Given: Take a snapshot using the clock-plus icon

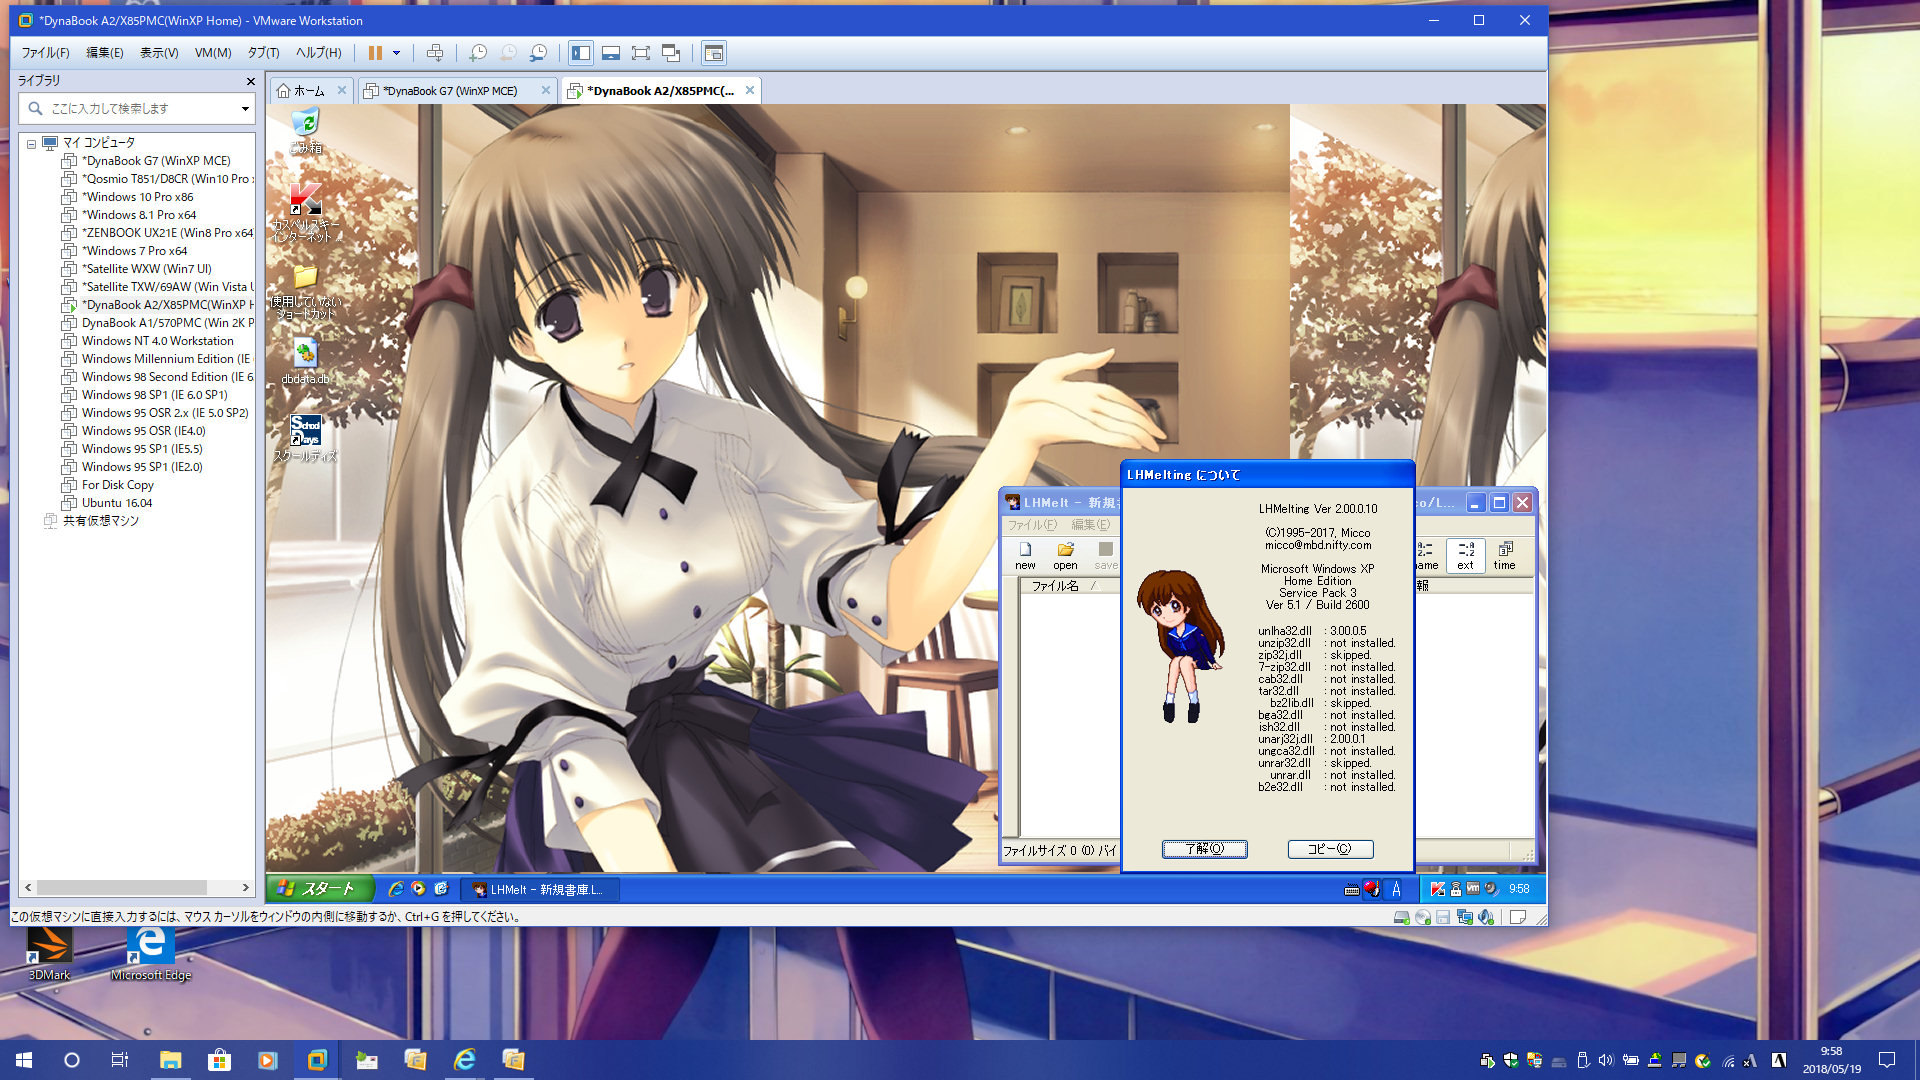Looking at the screenshot, I should coord(478,53).
